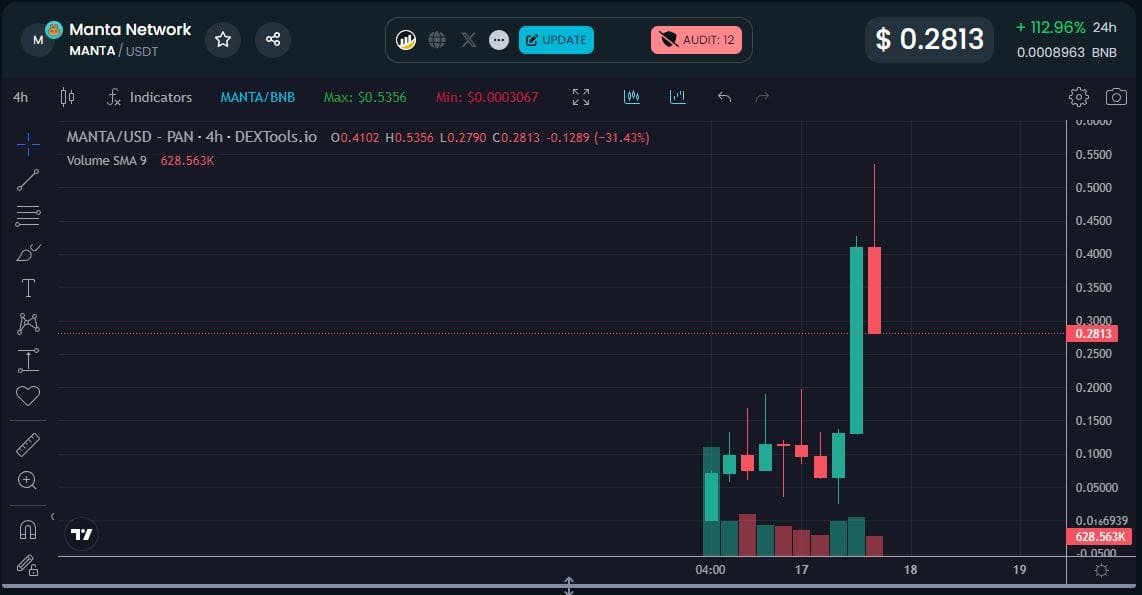Switch to the MANTA/BNB pair
The width and height of the screenshot is (1142, 595).
(x=257, y=97)
